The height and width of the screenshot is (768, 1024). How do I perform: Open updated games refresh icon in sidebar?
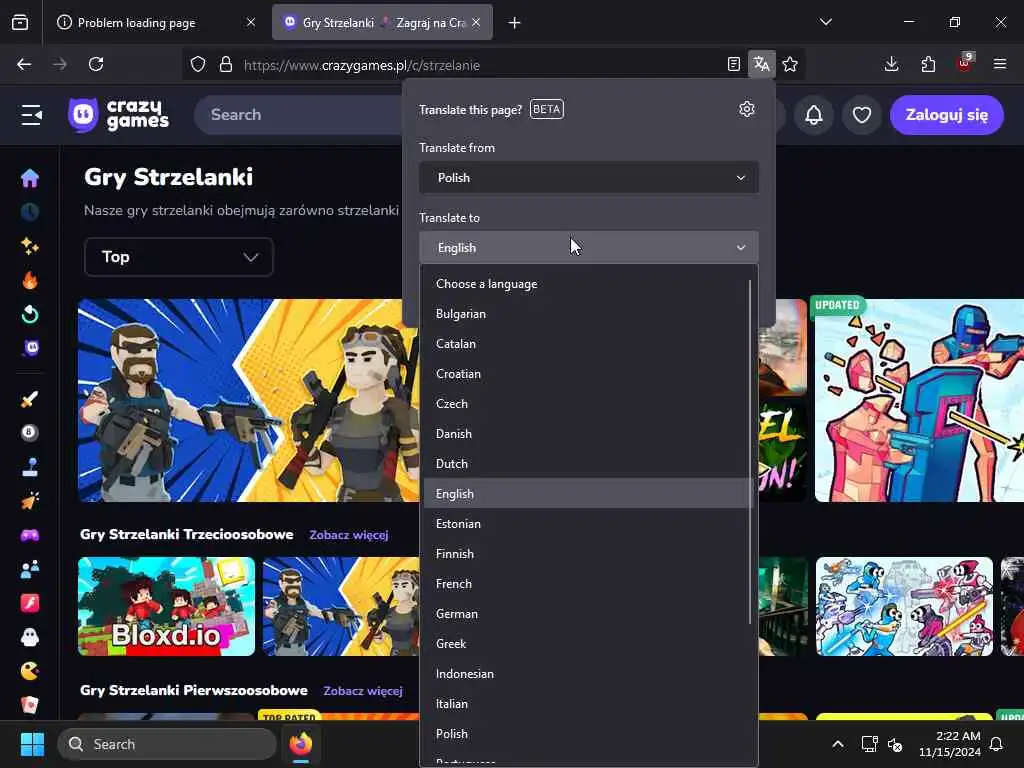click(29, 314)
